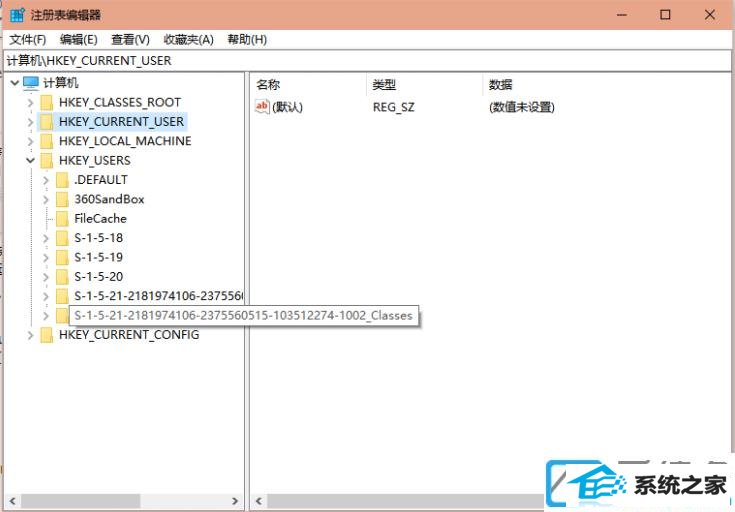Screen dimensions: 735x512
Task: Close the Registry Editor window
Action: click(710, 15)
